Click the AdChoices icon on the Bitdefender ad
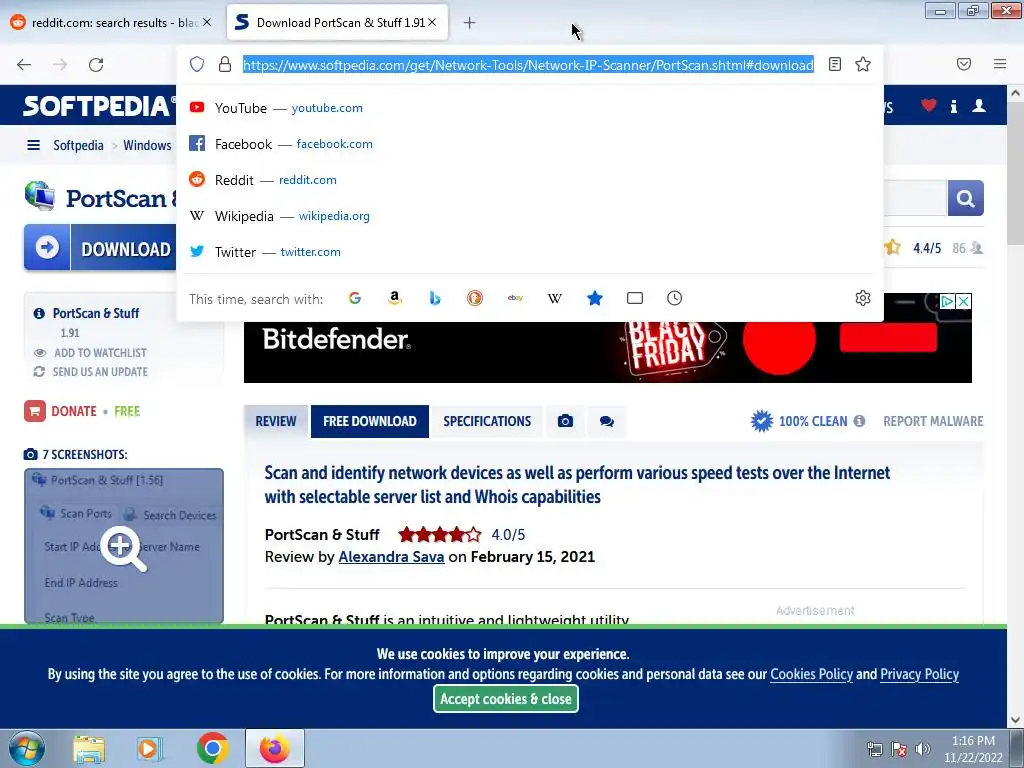This screenshot has width=1024, height=768. (x=947, y=301)
